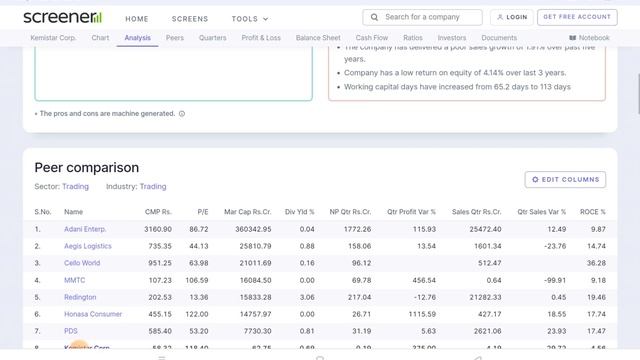
Task: Click Honasa Consumer profit var 1115.59
Action: [422, 314]
